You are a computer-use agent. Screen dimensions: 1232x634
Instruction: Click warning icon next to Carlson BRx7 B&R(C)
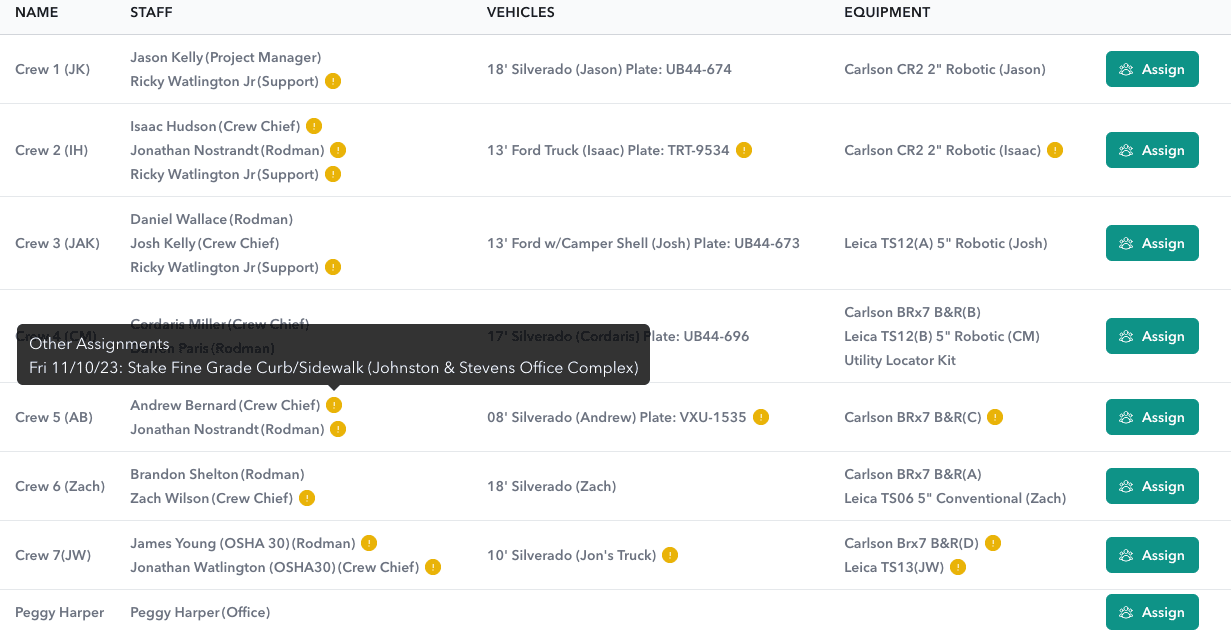click(995, 417)
